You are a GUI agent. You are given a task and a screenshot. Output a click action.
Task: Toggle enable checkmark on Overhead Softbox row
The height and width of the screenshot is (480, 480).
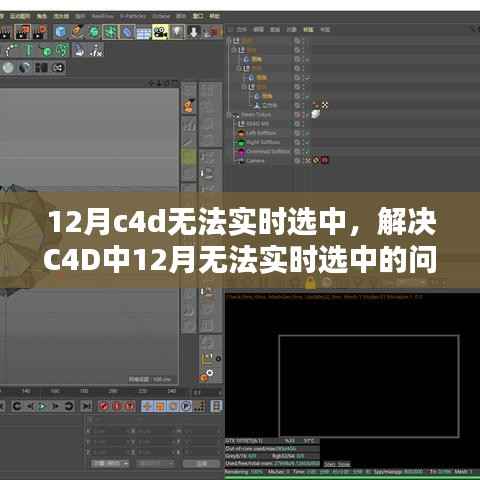[307, 152]
